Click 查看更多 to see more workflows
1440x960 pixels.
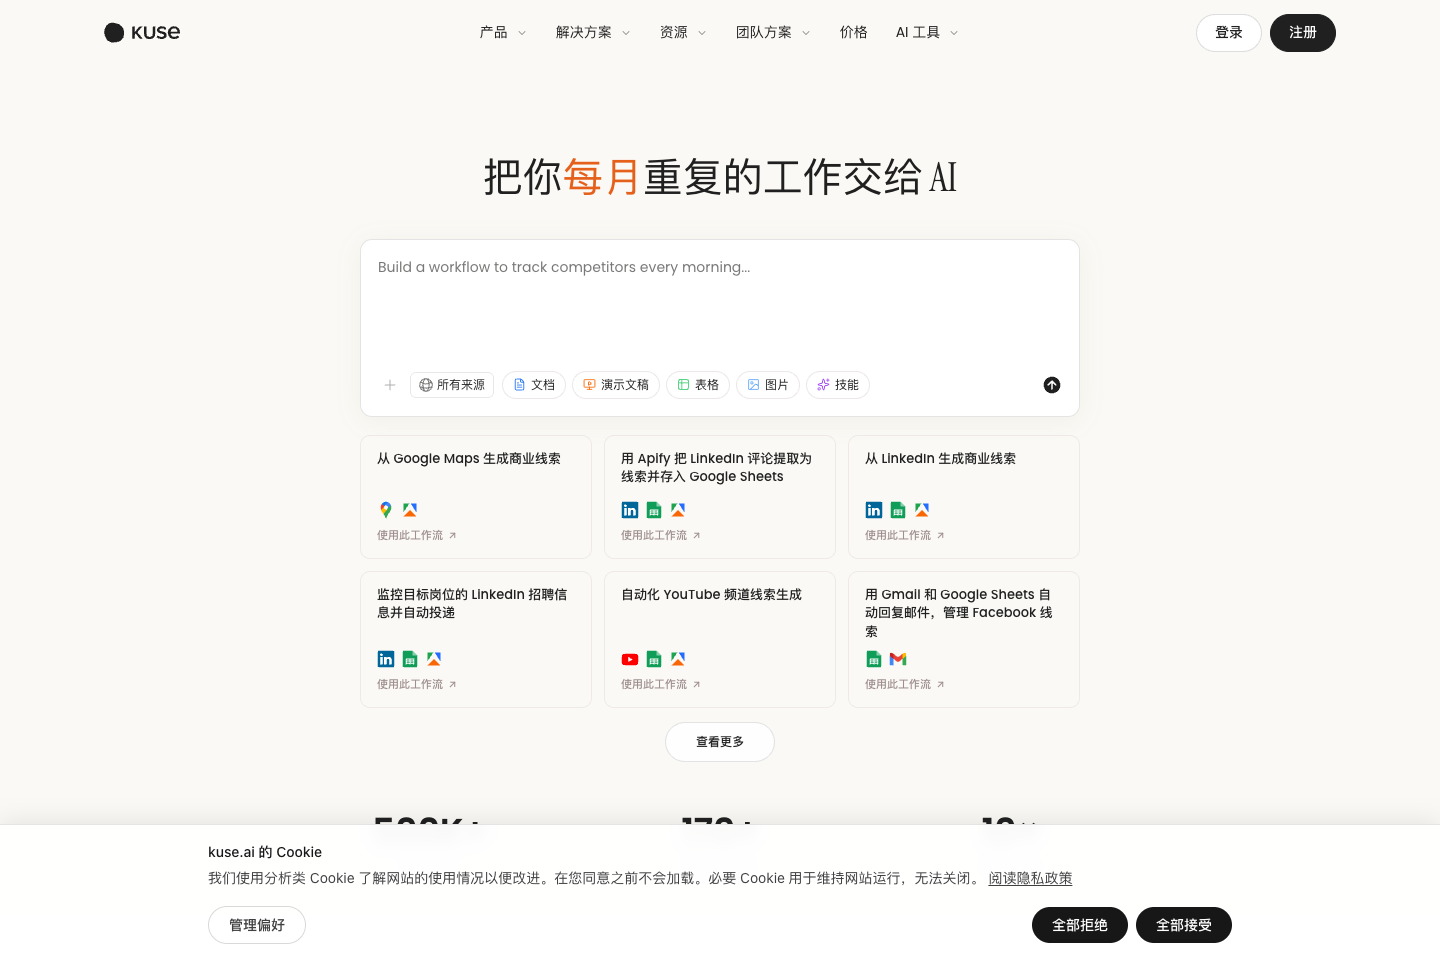(720, 742)
